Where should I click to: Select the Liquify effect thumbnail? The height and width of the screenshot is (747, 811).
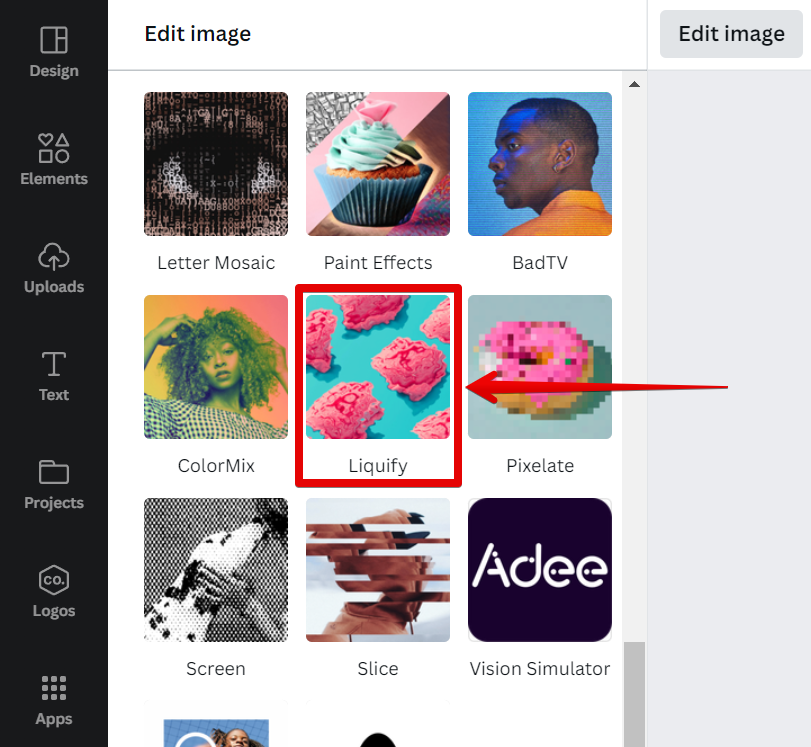pos(378,367)
